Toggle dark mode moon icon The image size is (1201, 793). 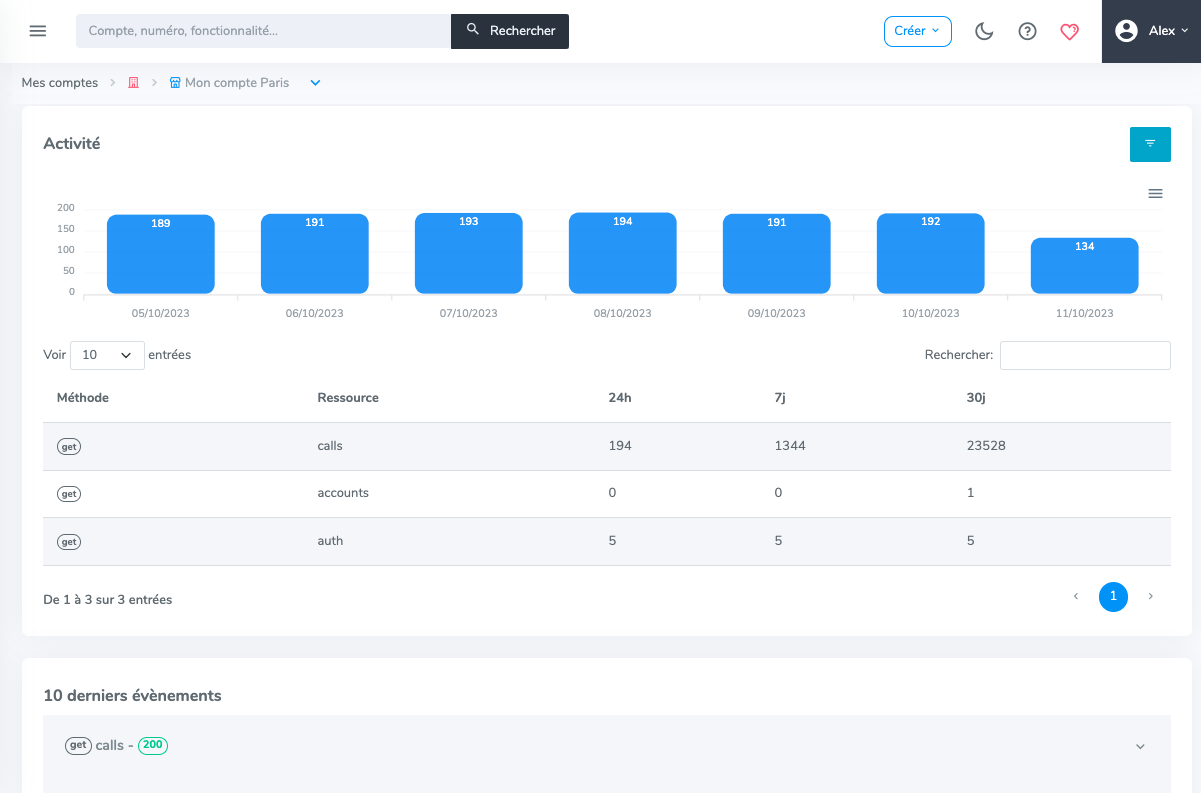coord(984,31)
